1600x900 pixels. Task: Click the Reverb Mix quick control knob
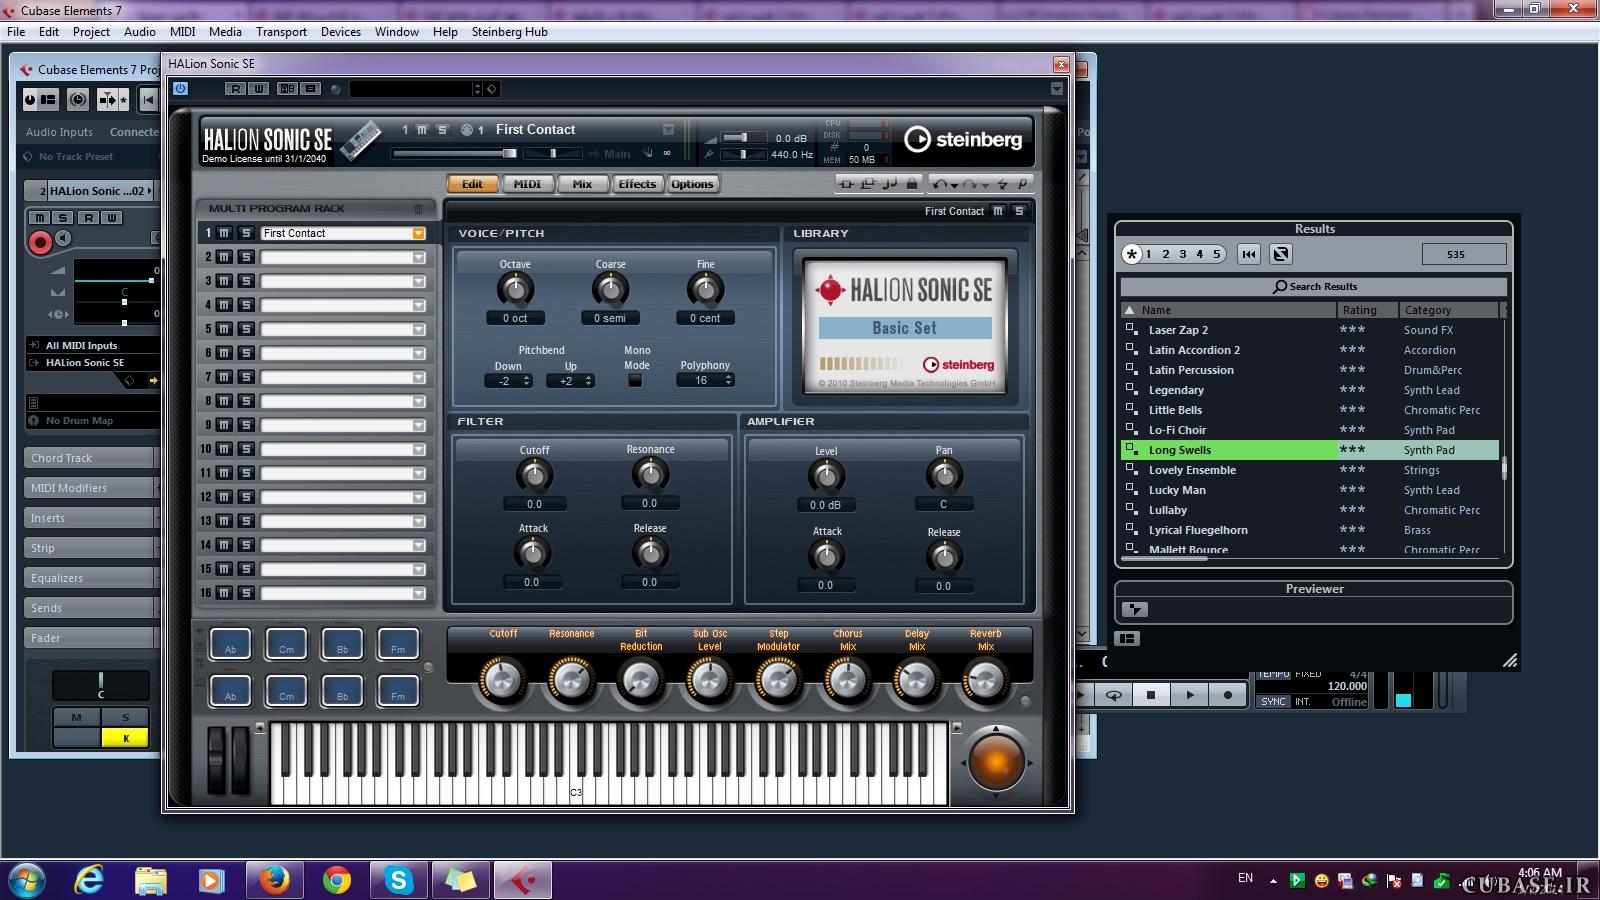tap(985, 680)
